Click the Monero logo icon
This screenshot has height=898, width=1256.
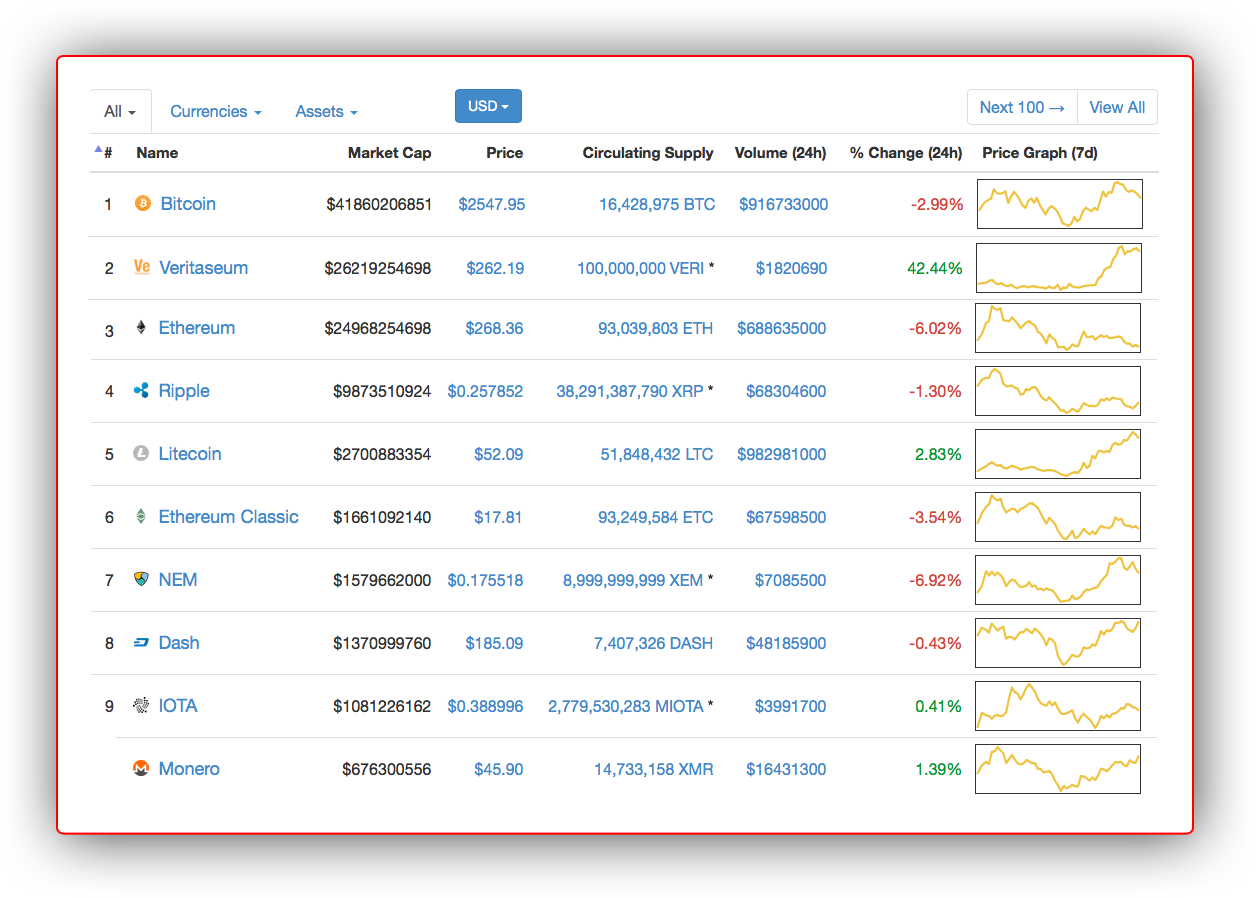pyautogui.click(x=141, y=768)
